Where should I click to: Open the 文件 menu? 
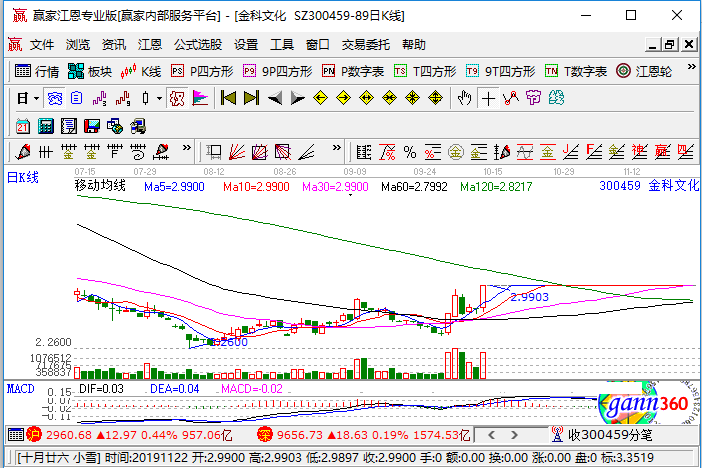coord(42,45)
